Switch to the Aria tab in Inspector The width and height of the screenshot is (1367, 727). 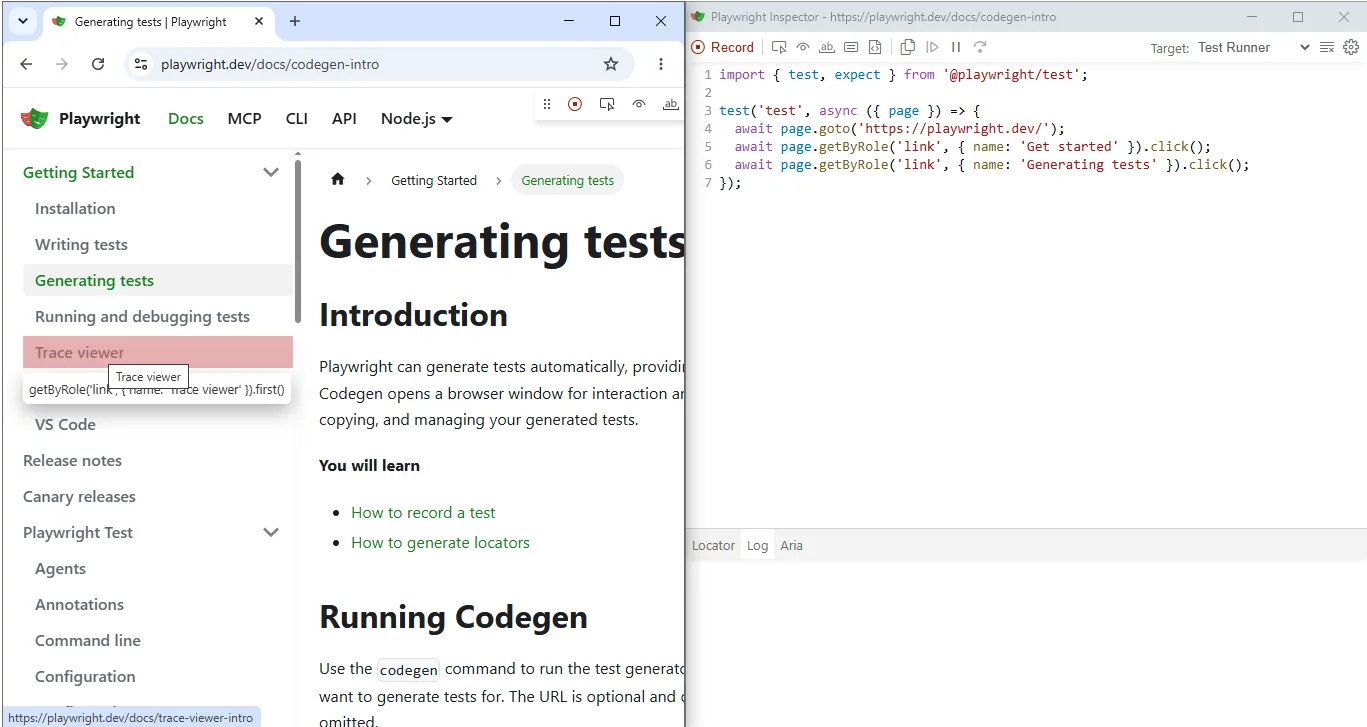click(791, 546)
